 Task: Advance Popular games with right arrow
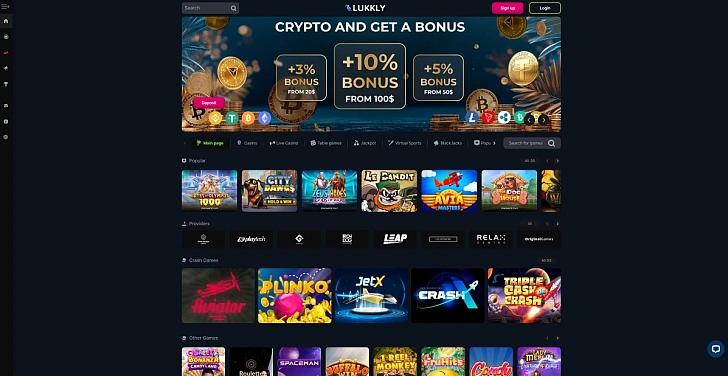(558, 161)
